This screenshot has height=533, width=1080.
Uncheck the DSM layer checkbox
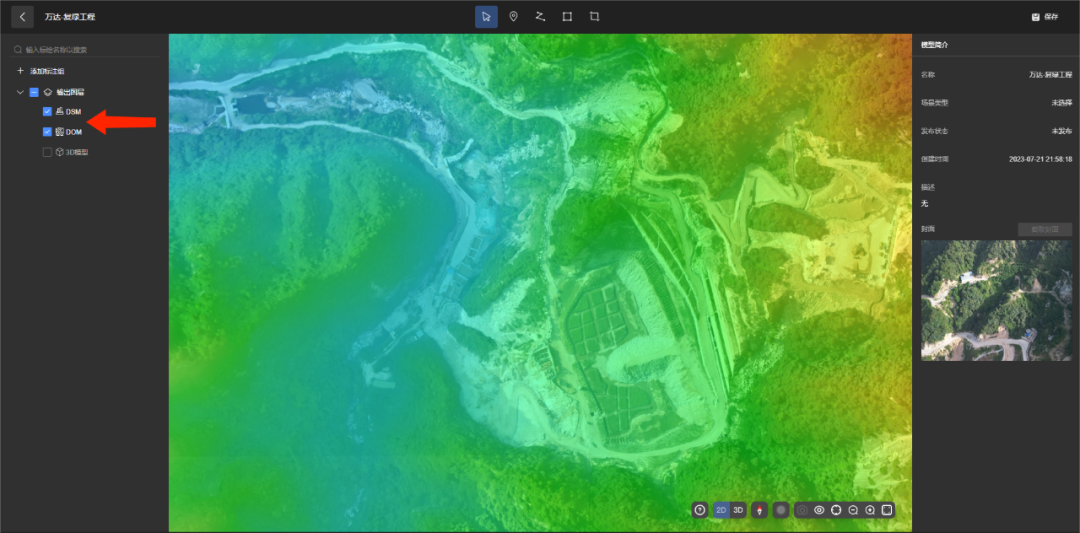point(48,112)
